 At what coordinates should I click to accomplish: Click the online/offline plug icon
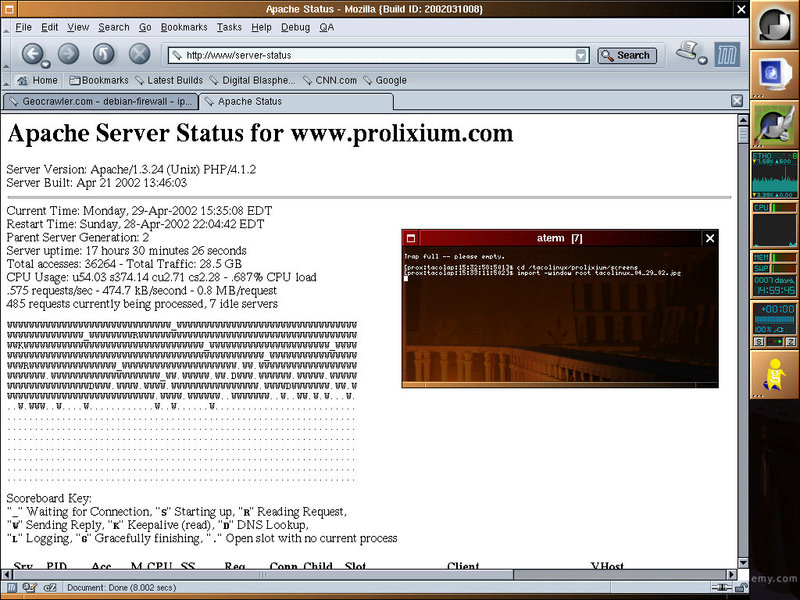[720, 588]
